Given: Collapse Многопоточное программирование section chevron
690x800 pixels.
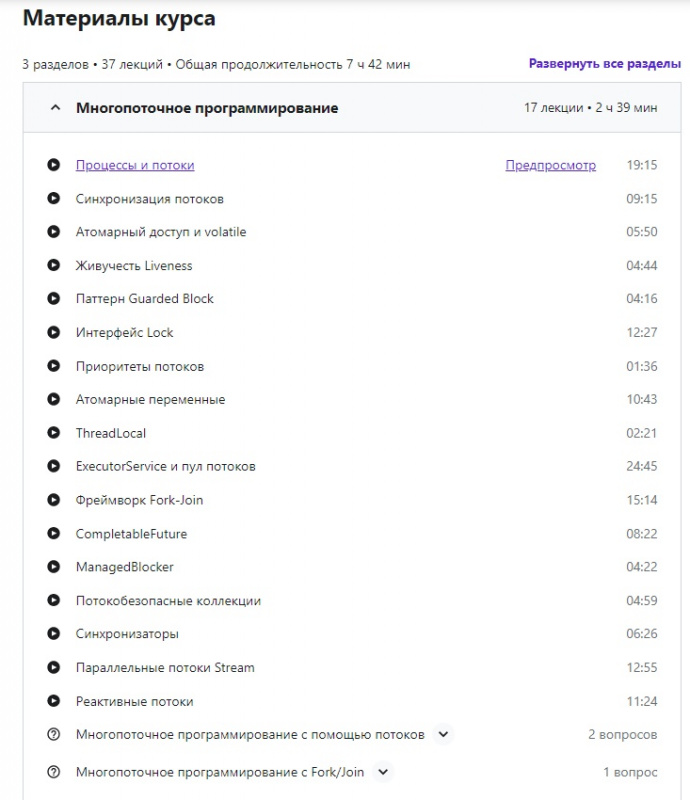Looking at the screenshot, I should pyautogui.click(x=55, y=108).
